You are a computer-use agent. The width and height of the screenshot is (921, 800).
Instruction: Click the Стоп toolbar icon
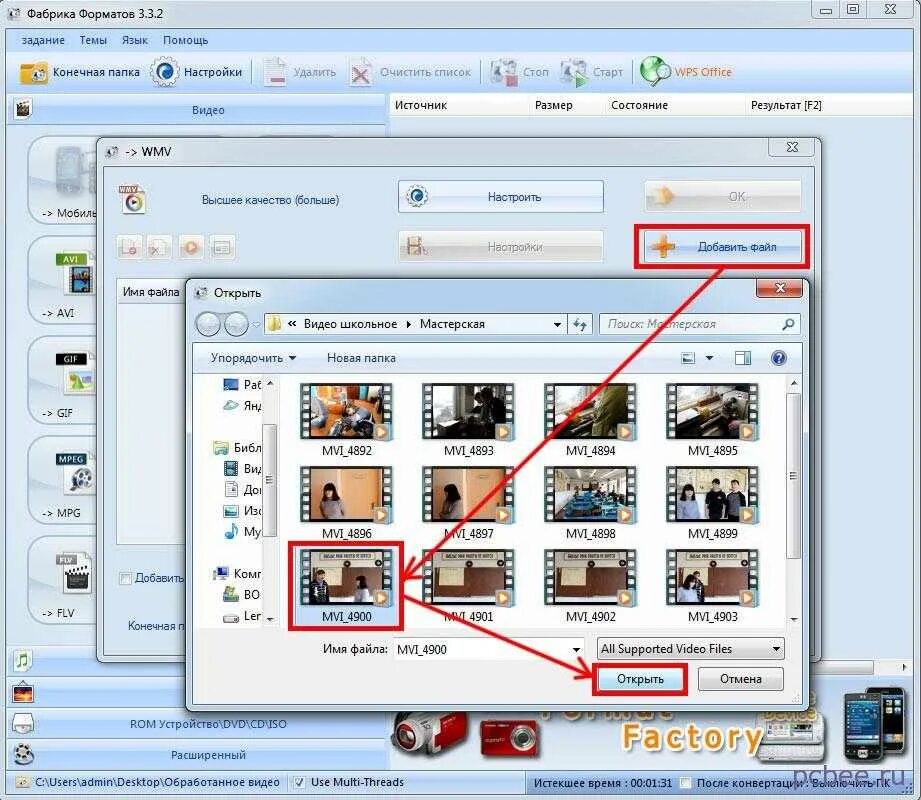(503, 73)
